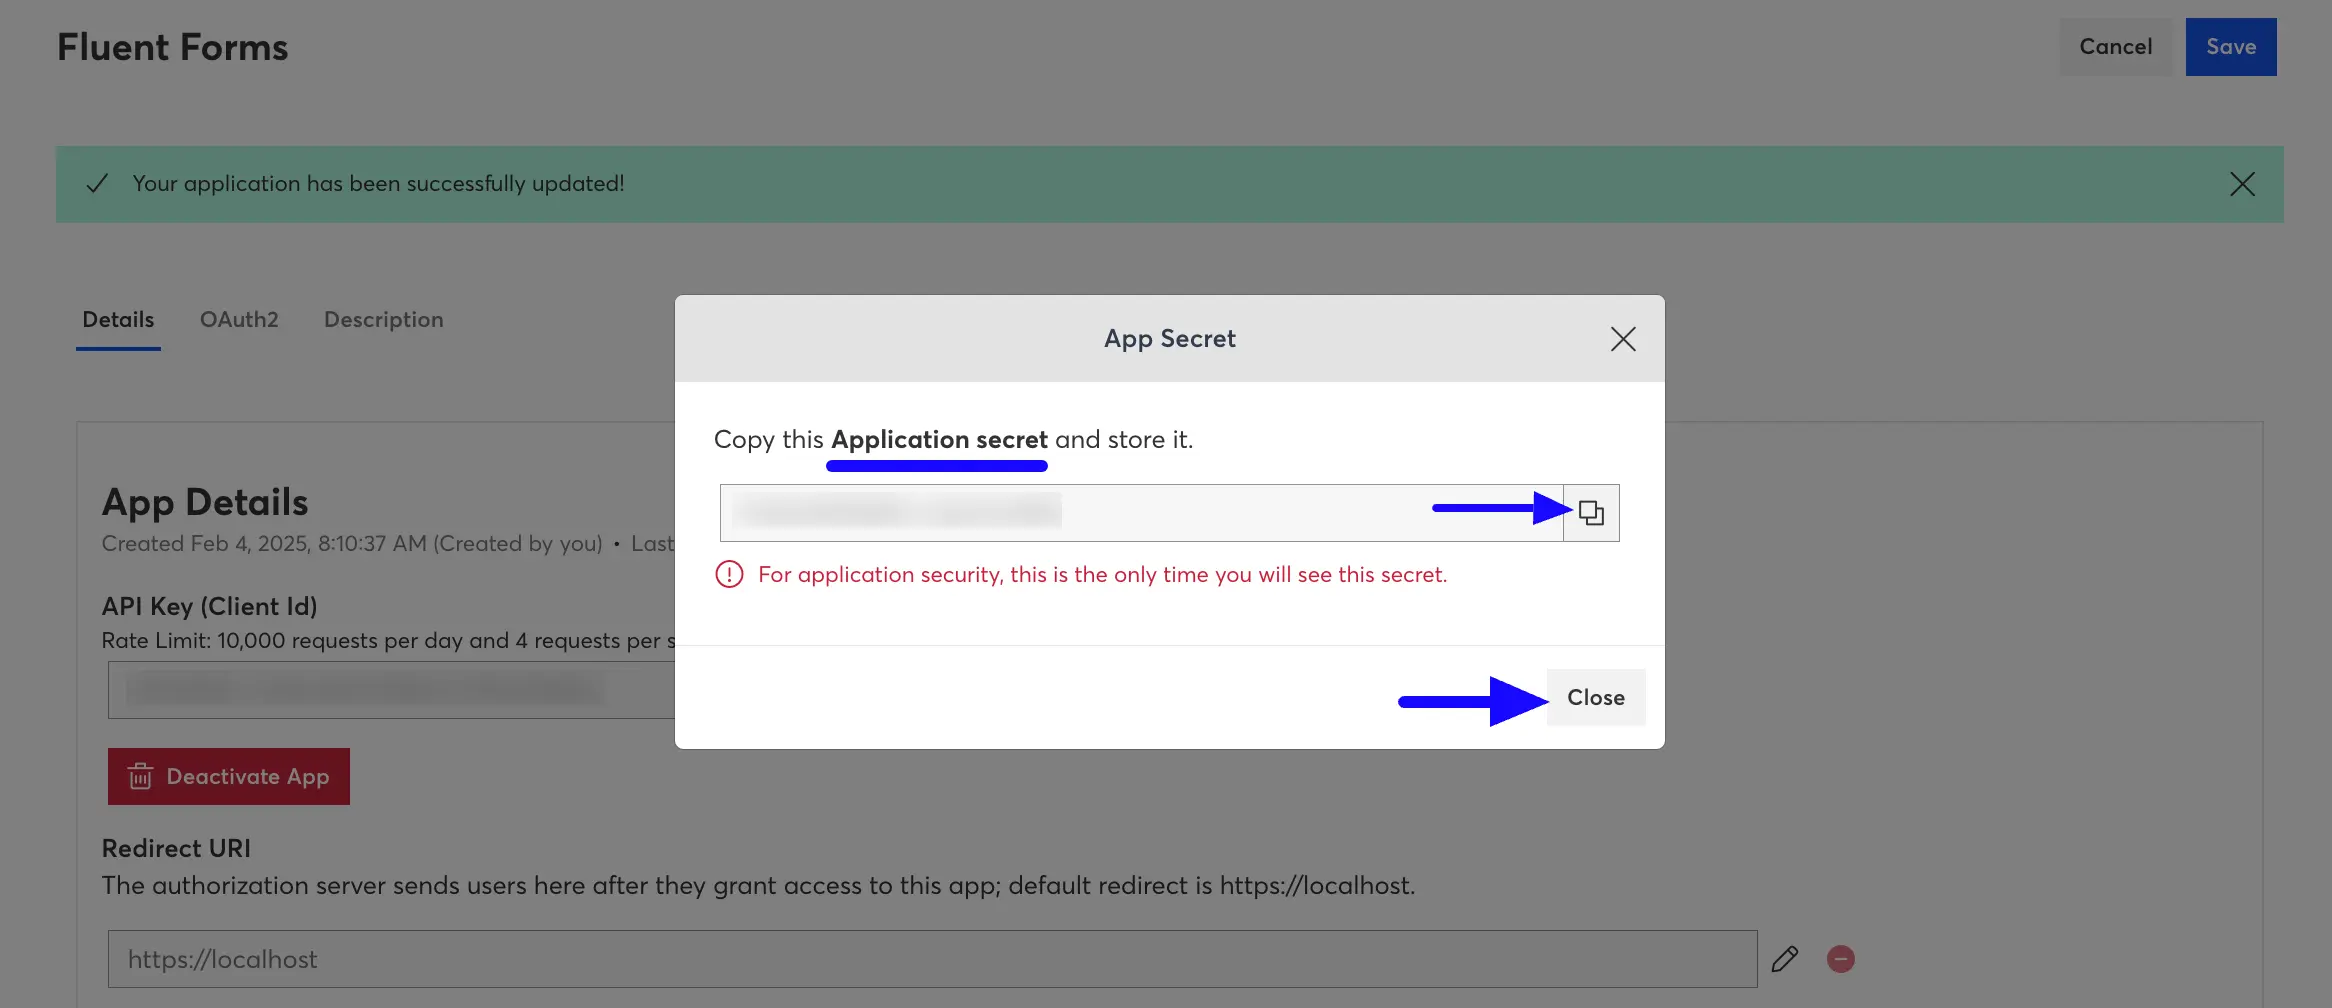Click the Cancel button
Screen dimensions: 2332x1008
pos(2116,47)
